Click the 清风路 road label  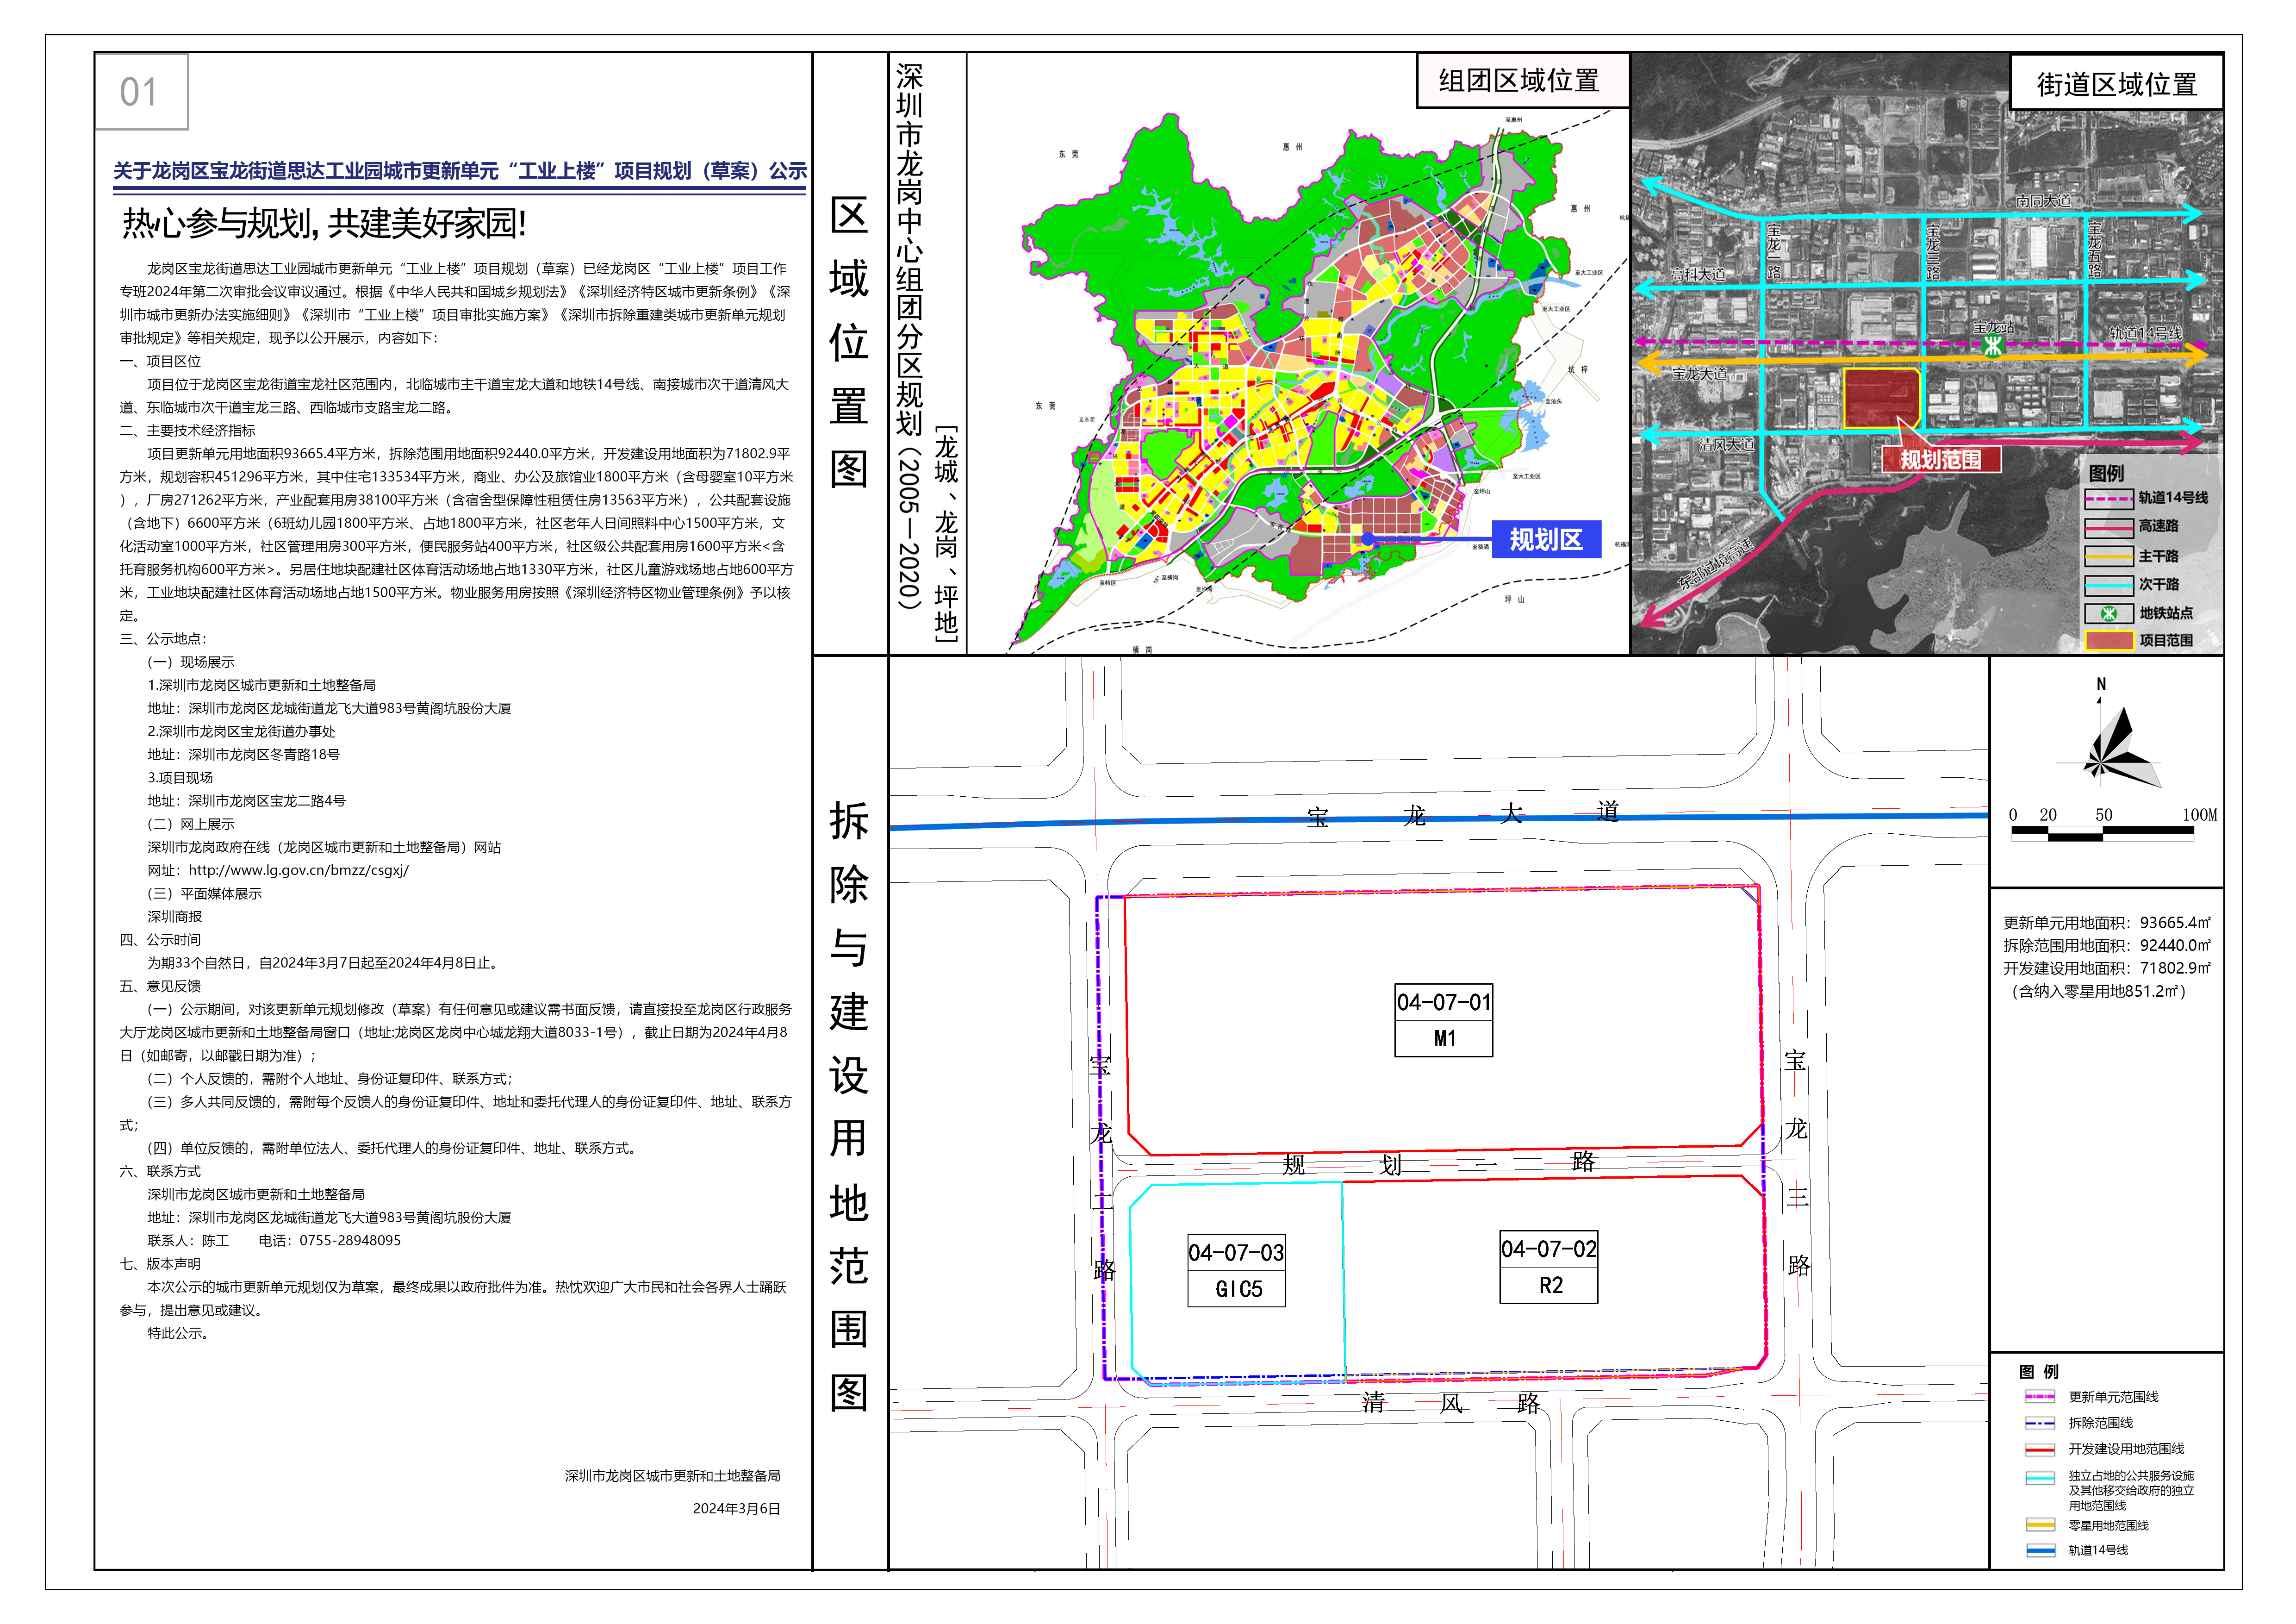click(x=1451, y=1403)
